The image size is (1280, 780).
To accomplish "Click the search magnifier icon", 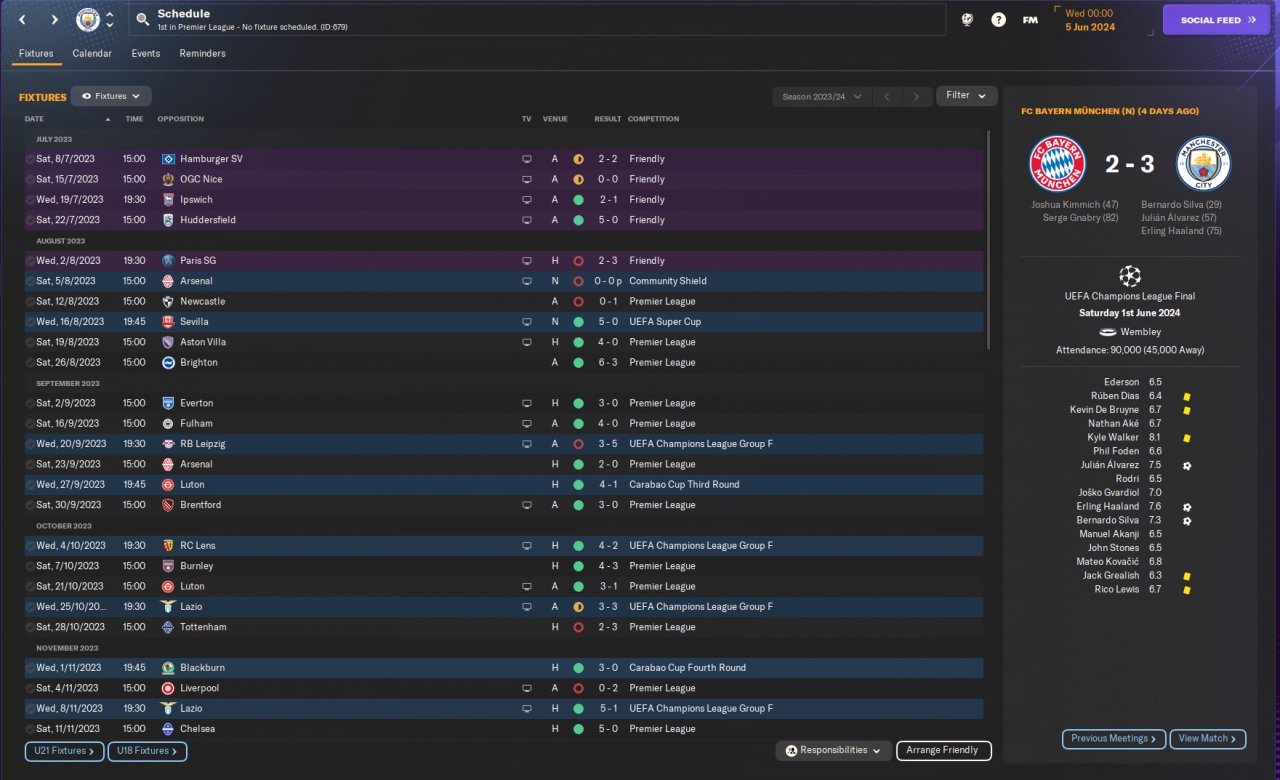I will [x=143, y=20].
